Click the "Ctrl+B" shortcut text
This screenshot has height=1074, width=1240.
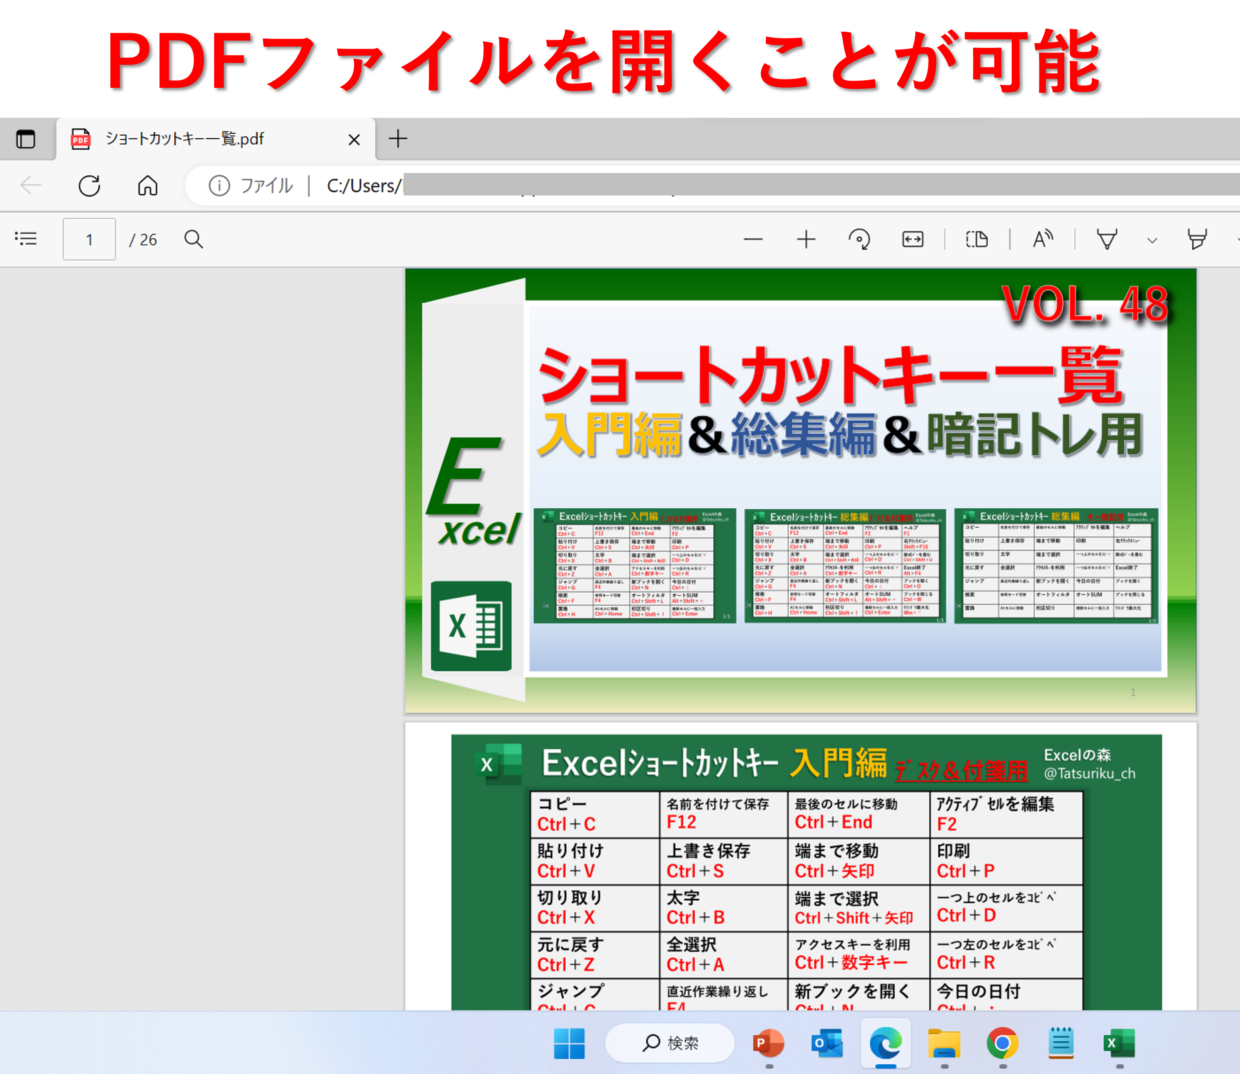click(696, 917)
